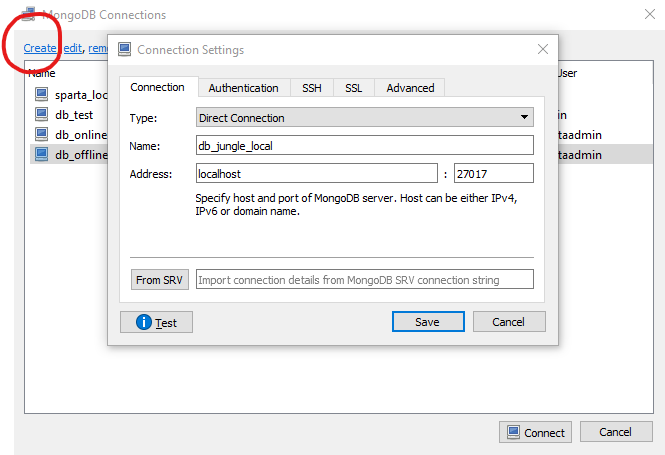Switch to the Authentication tab
The width and height of the screenshot is (665, 455).
[243, 88]
